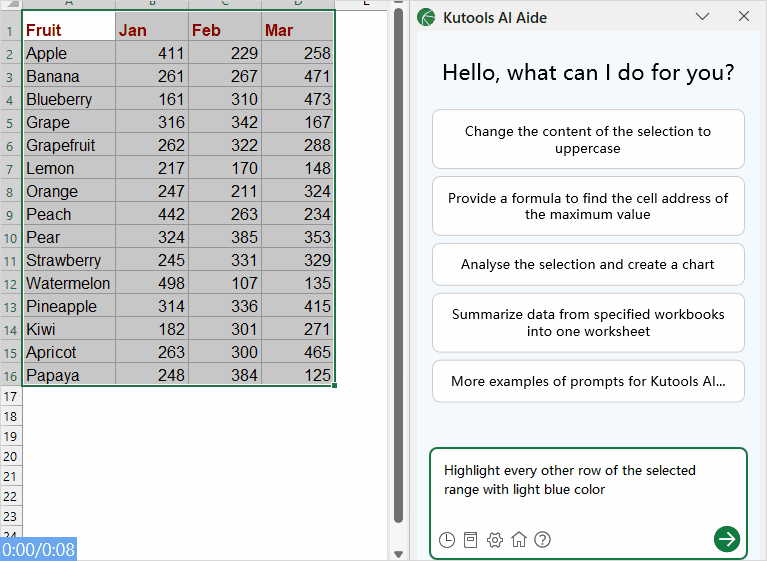Choose 'Change the content to uppercase' suggestion
The width and height of the screenshot is (767, 561).
point(588,140)
